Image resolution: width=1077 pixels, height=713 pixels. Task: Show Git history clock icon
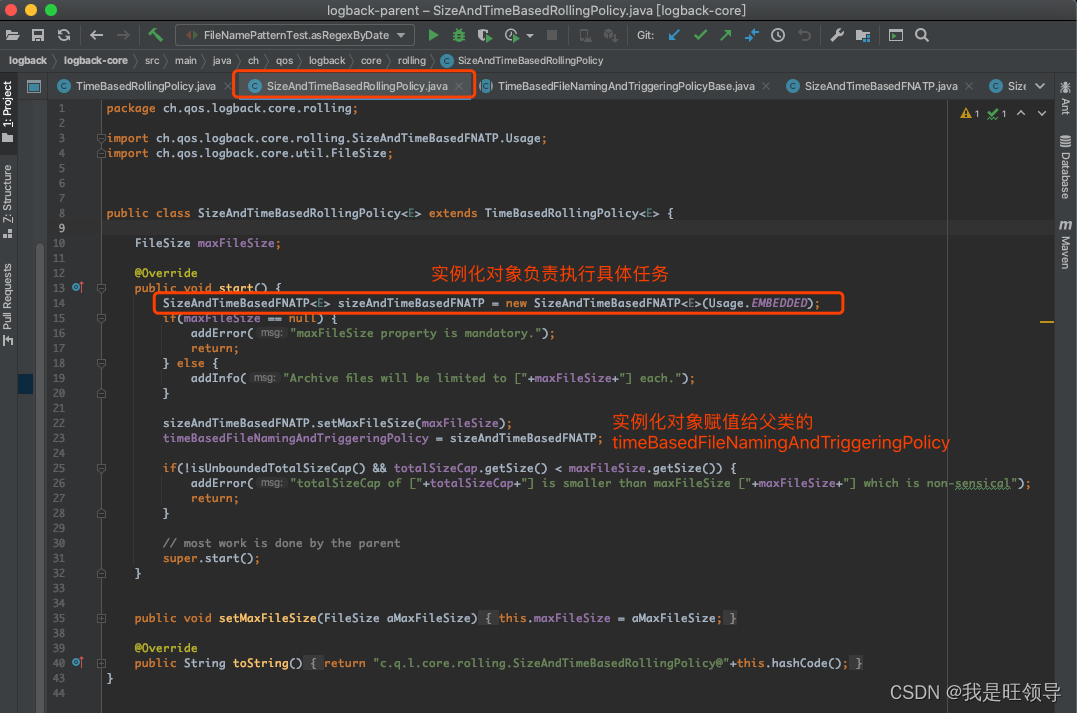click(x=778, y=35)
